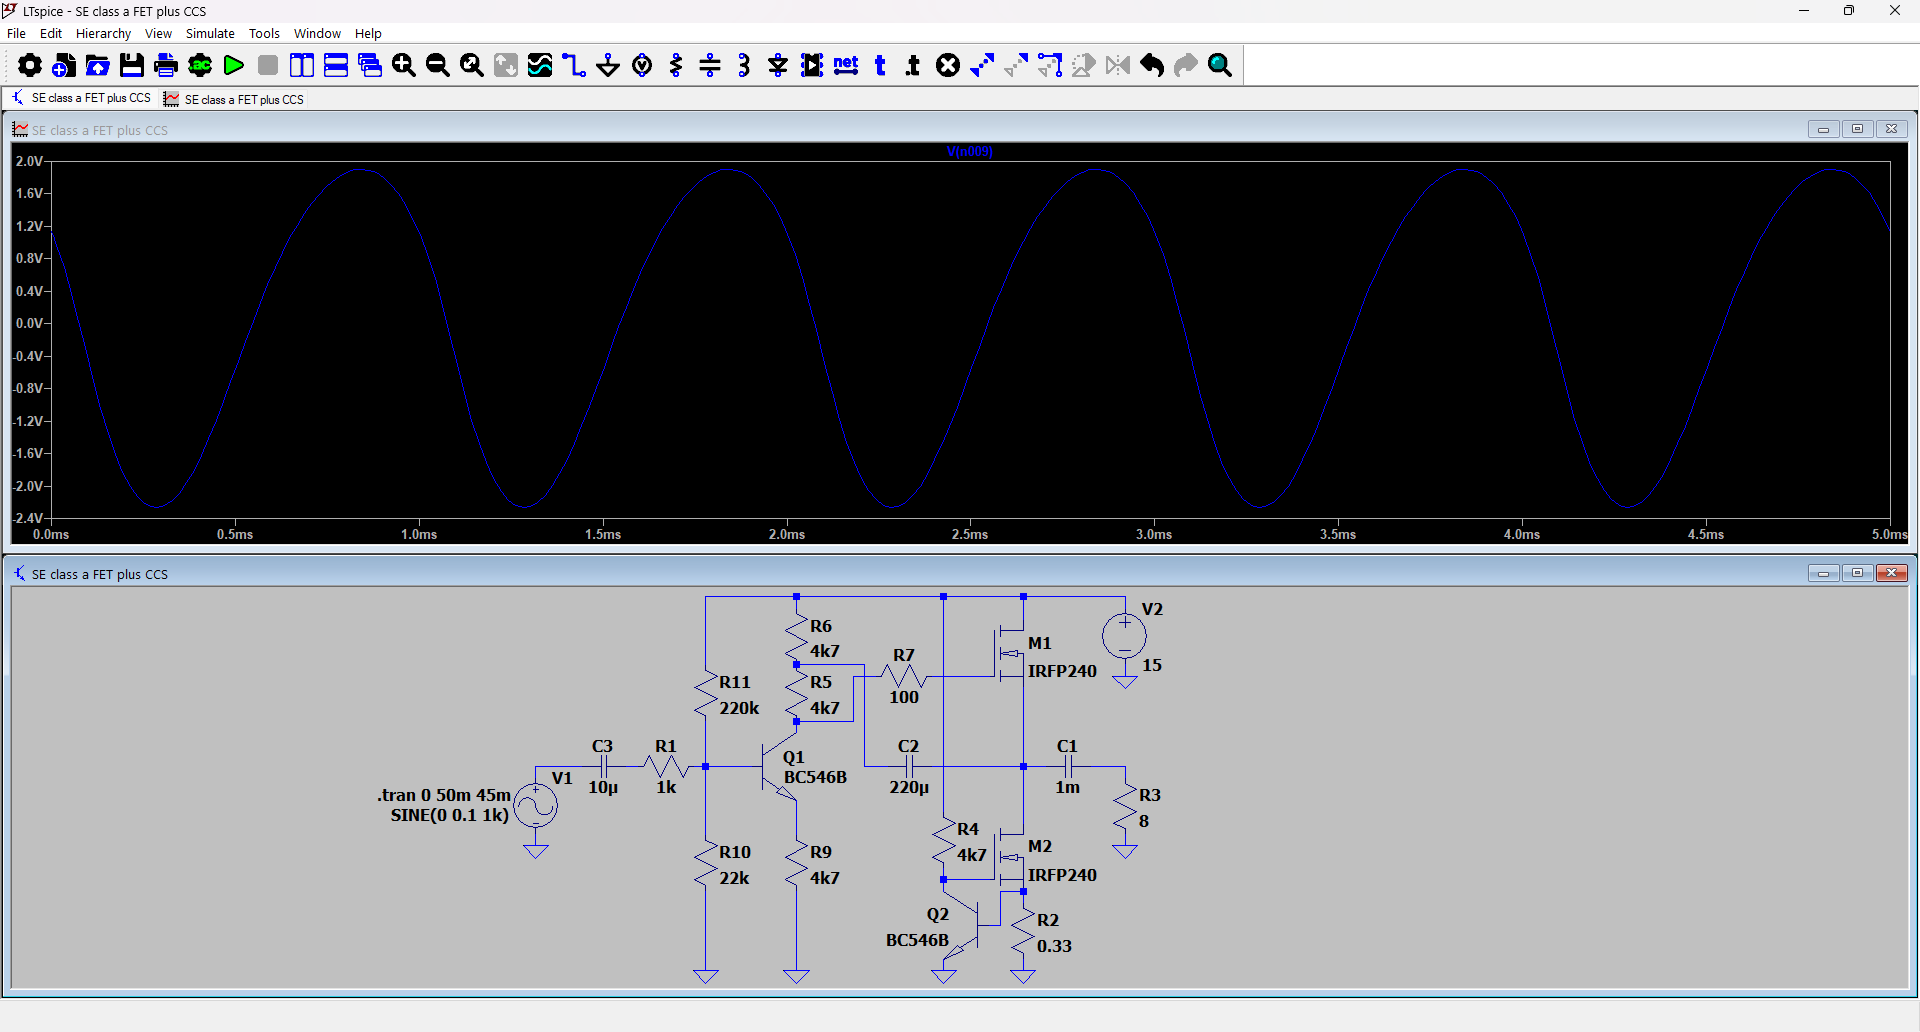The height and width of the screenshot is (1032, 1920).
Task: Open the Settings gear in toolbar
Action: [30, 66]
